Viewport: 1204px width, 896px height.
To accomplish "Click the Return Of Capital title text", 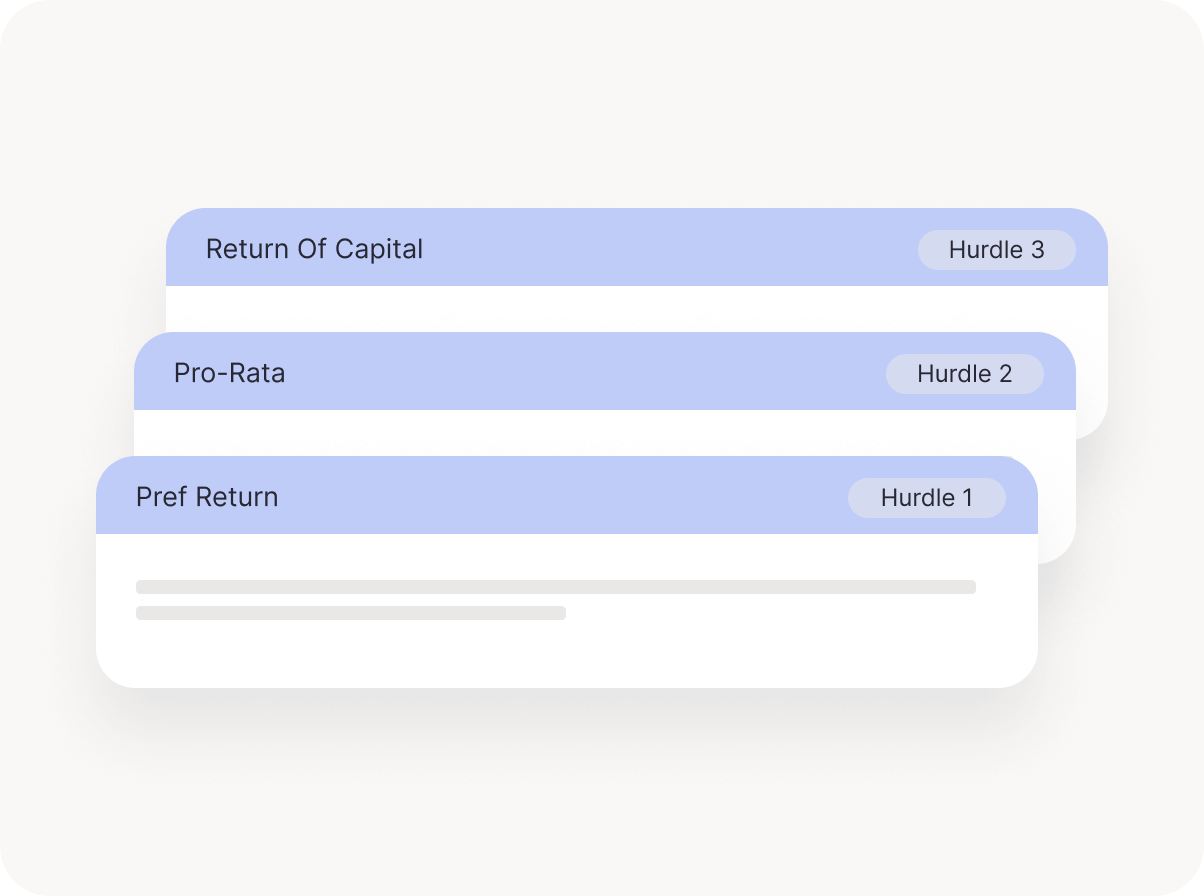I will tap(314, 249).
